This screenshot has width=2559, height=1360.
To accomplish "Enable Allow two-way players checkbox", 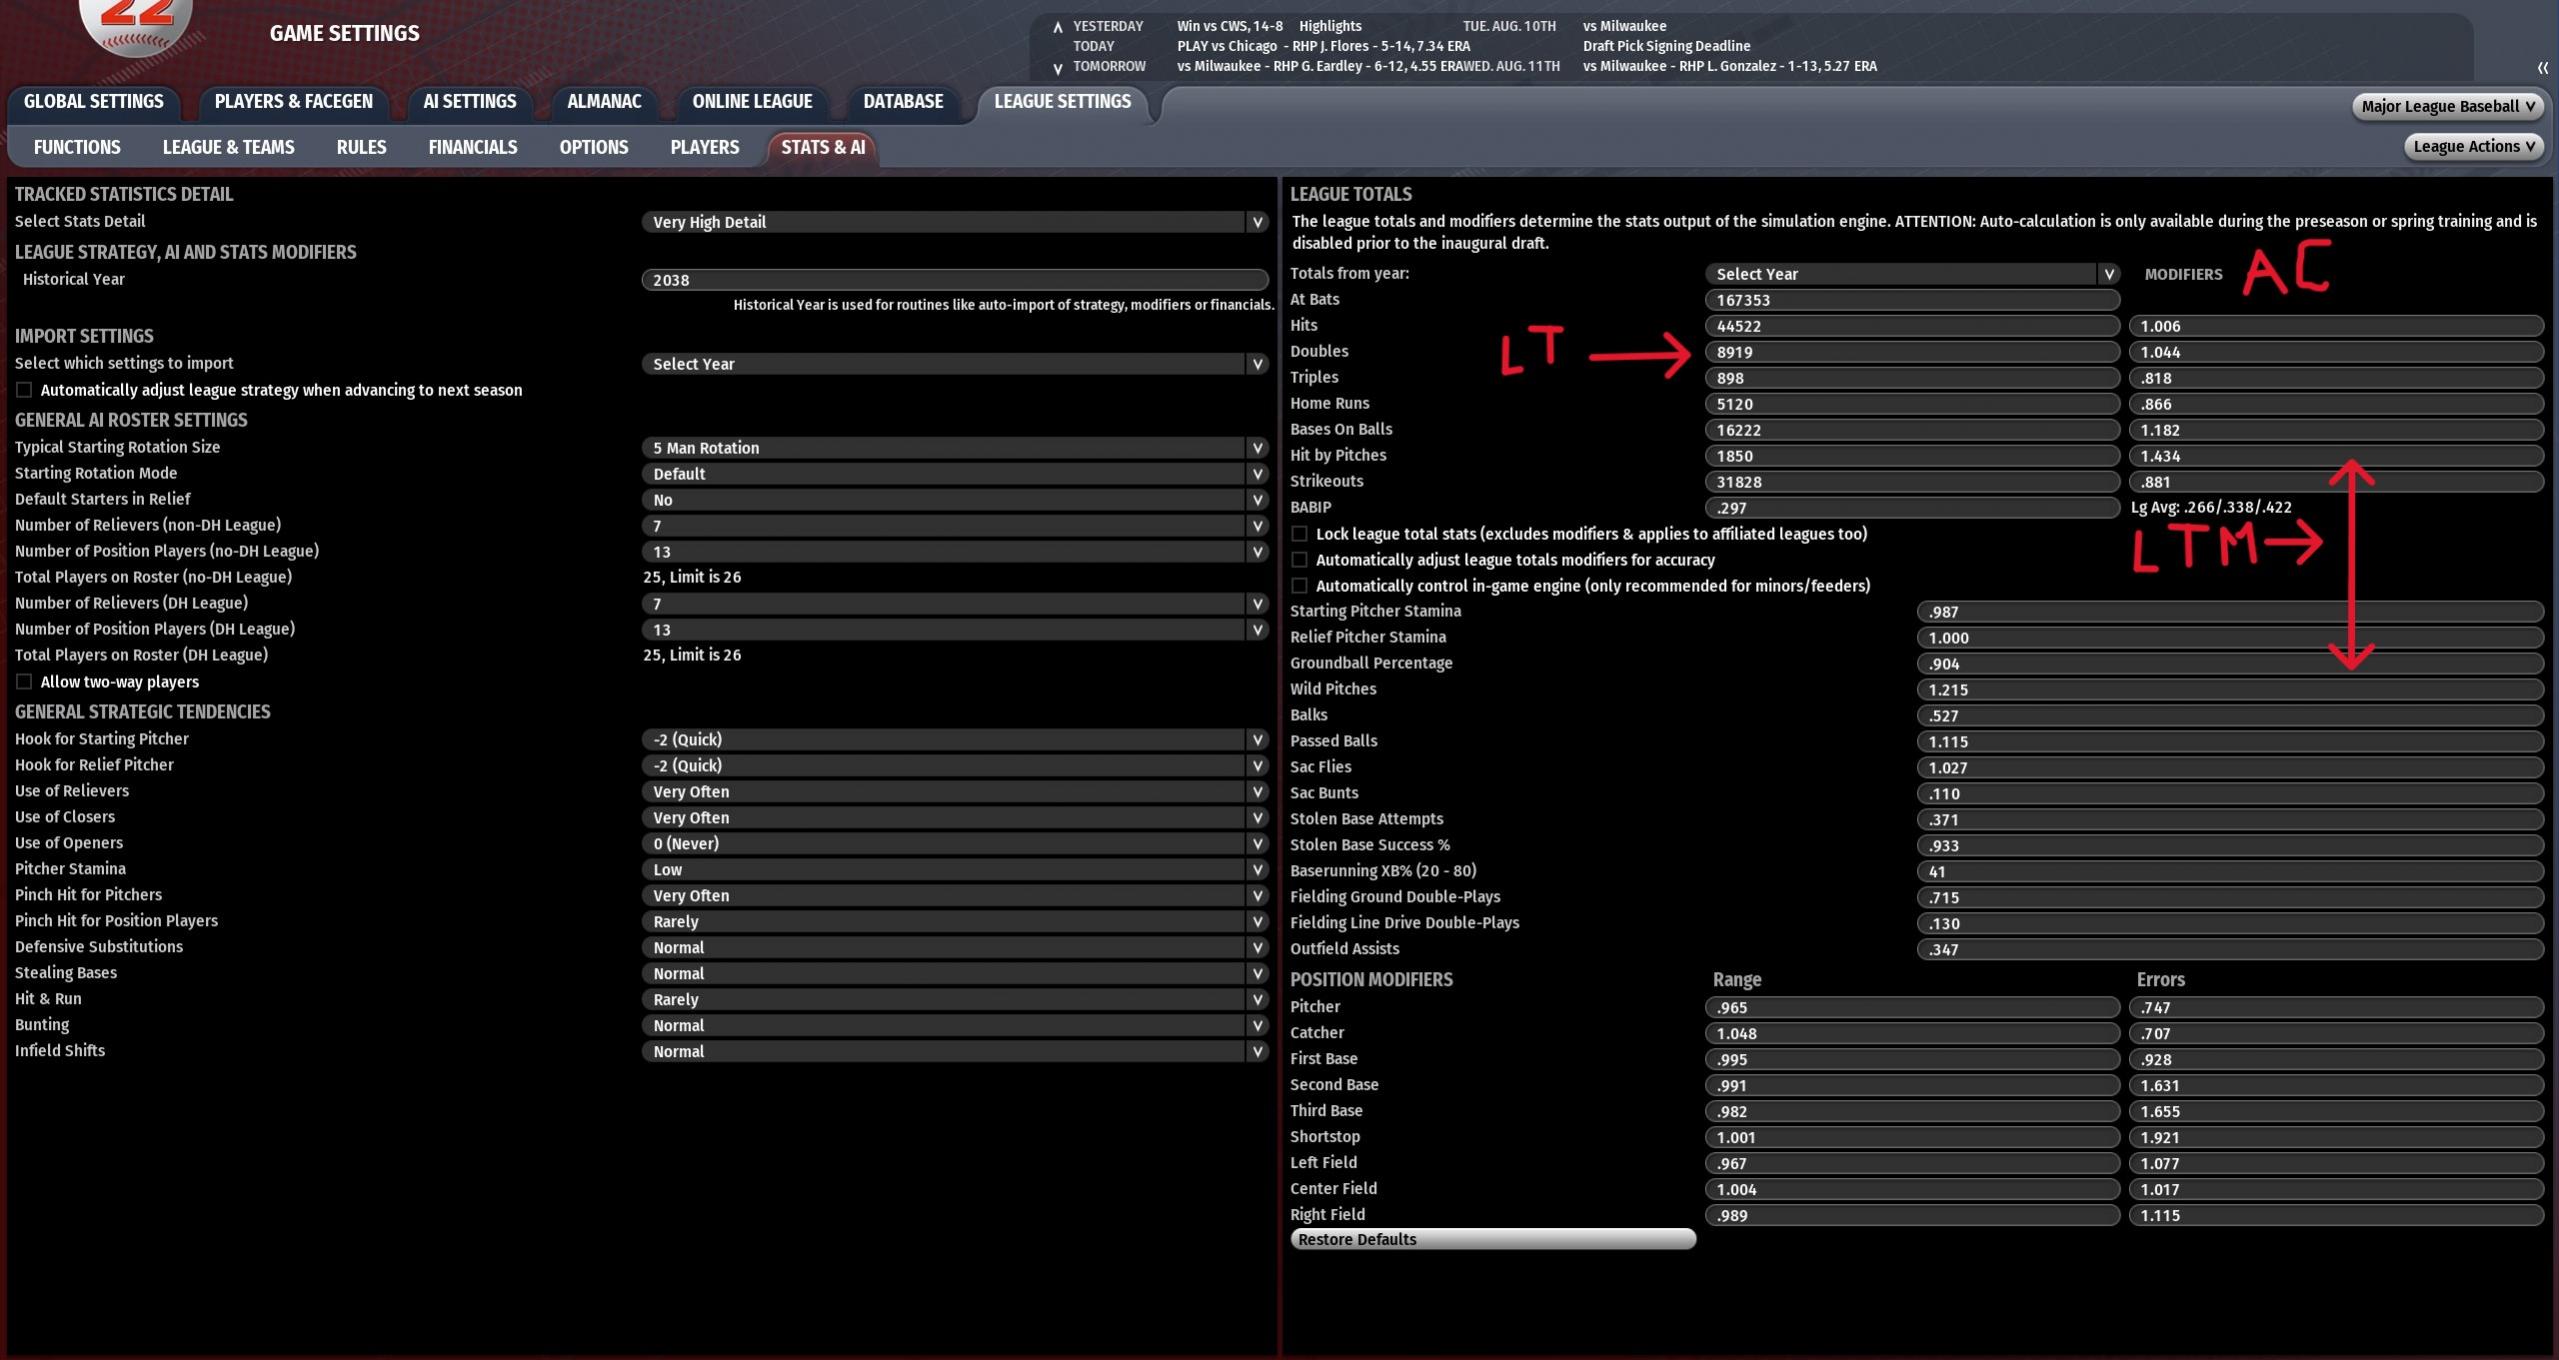I will click(24, 682).
